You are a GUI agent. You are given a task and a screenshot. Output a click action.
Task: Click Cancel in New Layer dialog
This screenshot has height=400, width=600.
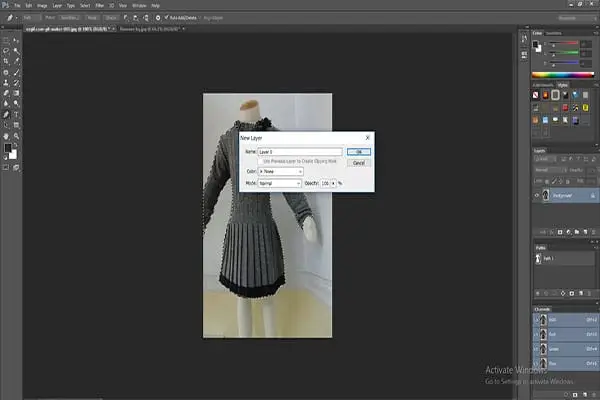click(359, 163)
